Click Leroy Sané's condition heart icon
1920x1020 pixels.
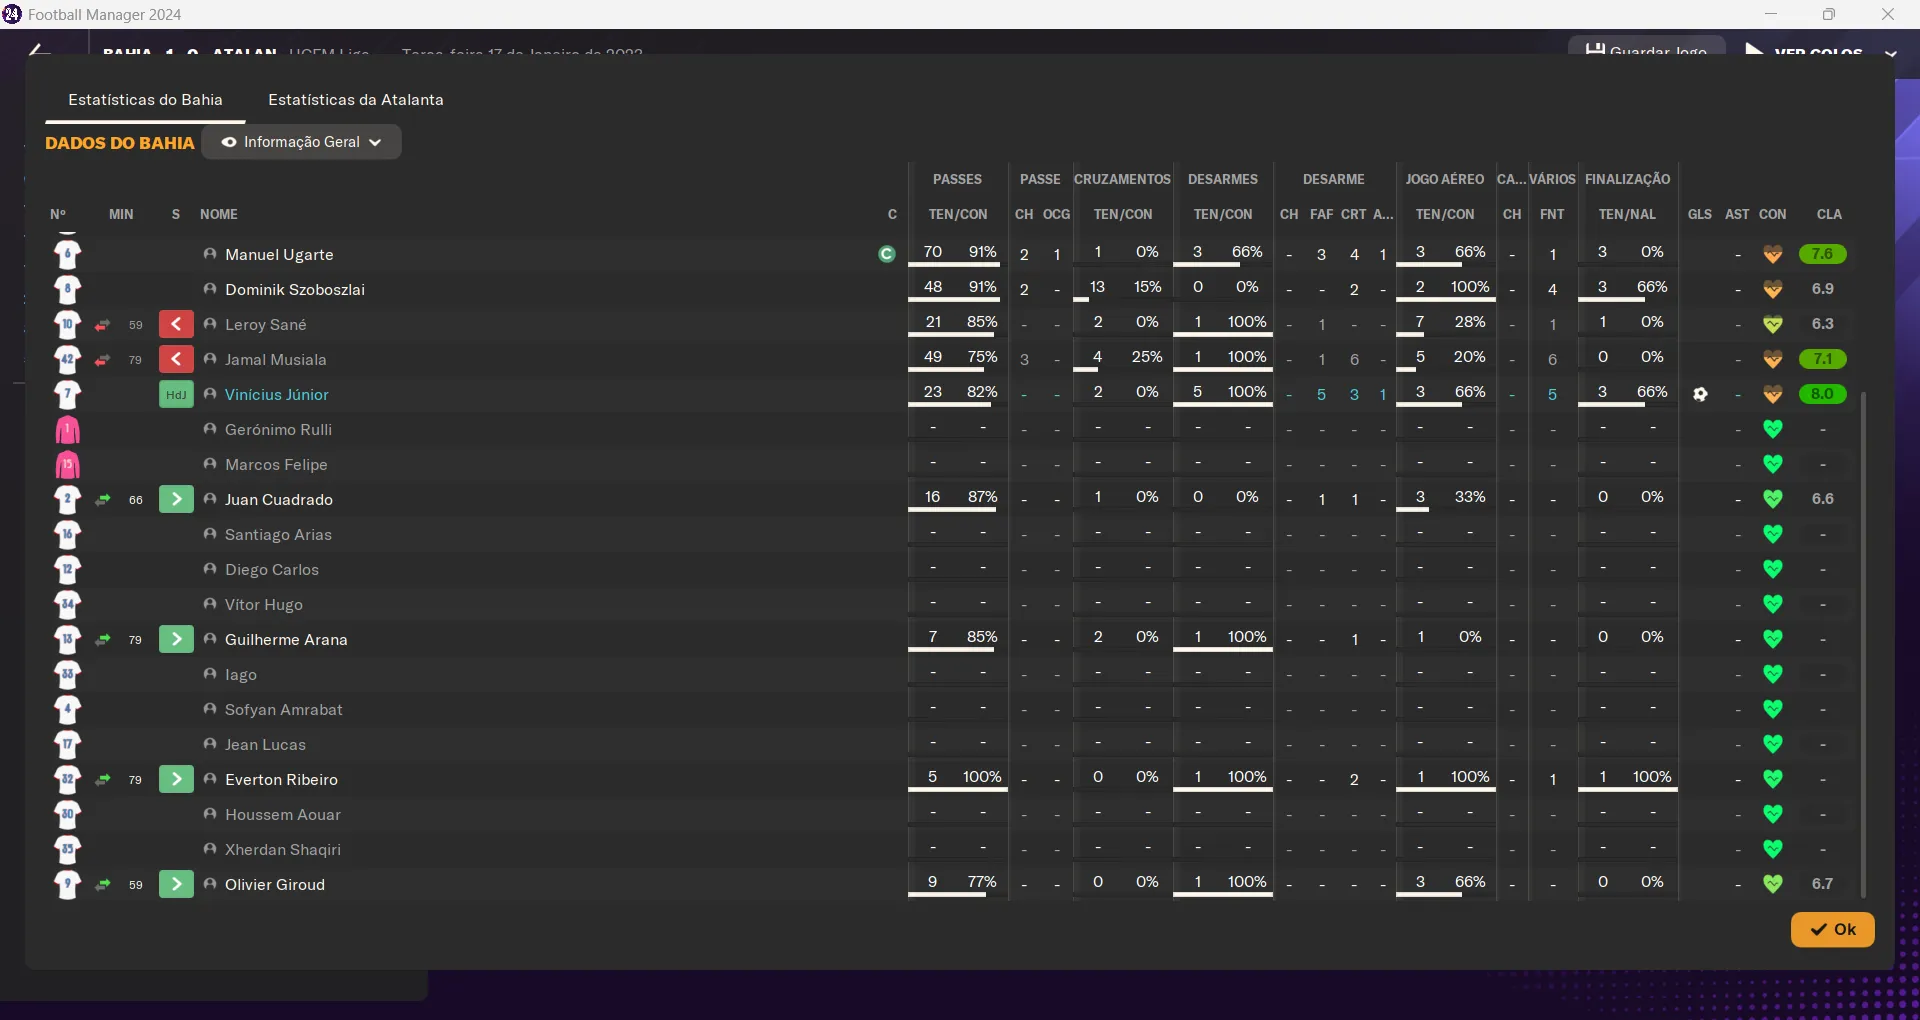coord(1773,324)
